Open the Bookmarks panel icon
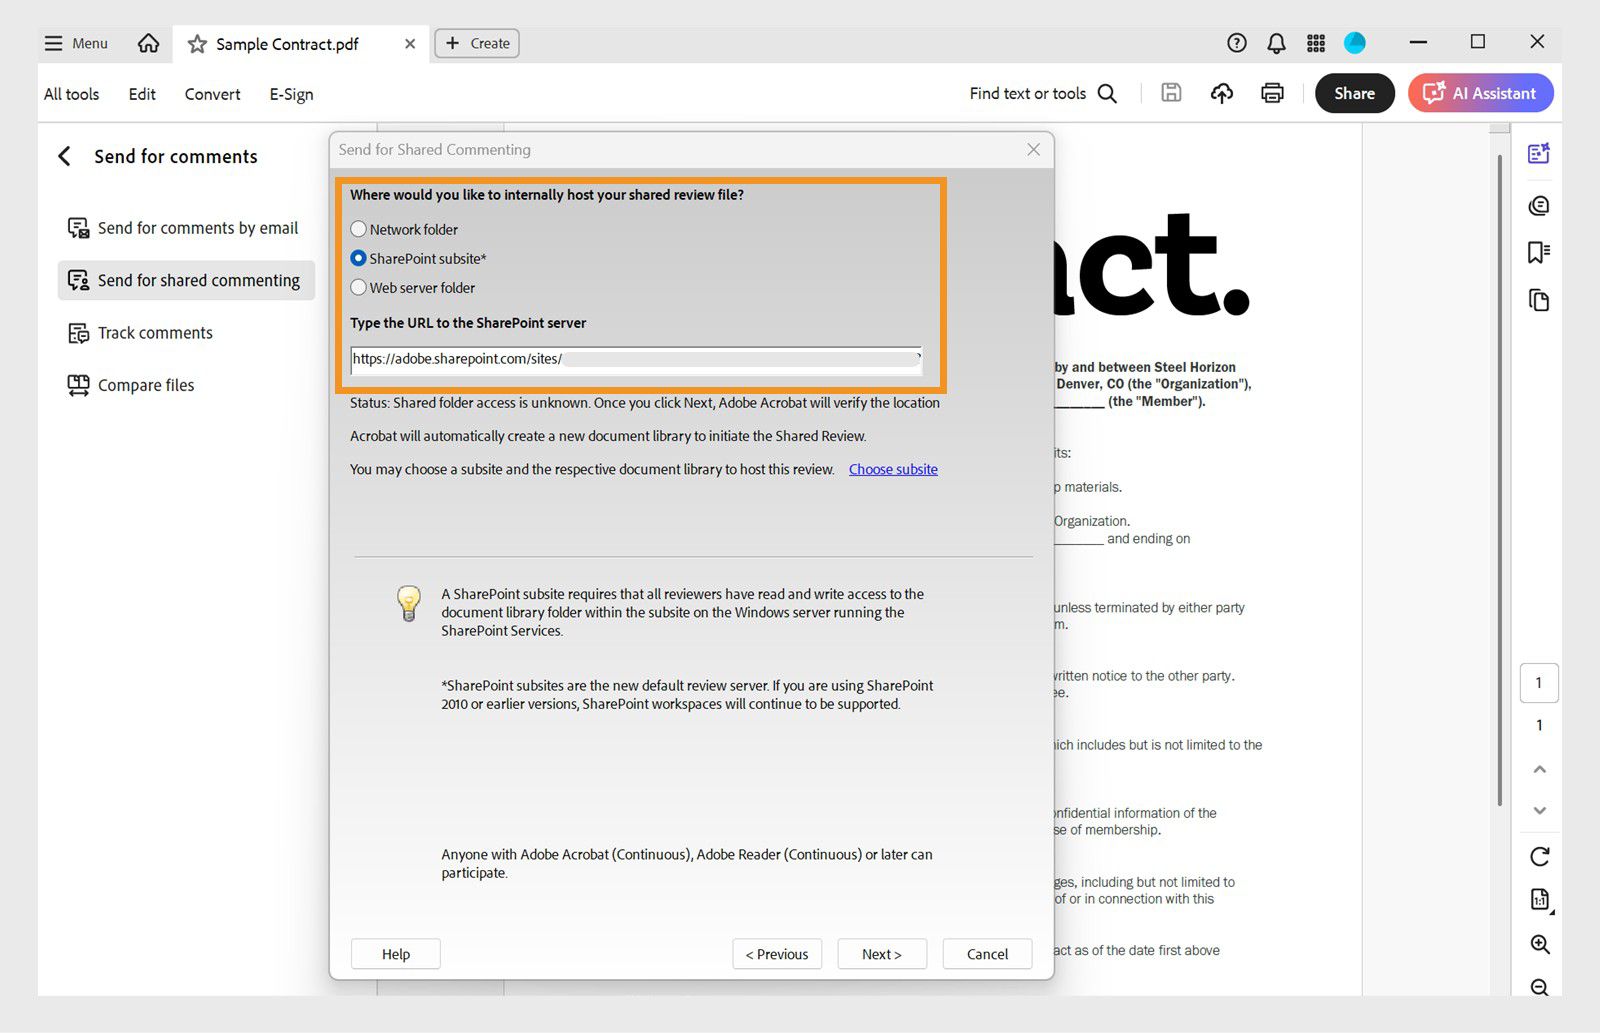Screen dimensions: 1600x1033 pyautogui.click(x=1539, y=252)
